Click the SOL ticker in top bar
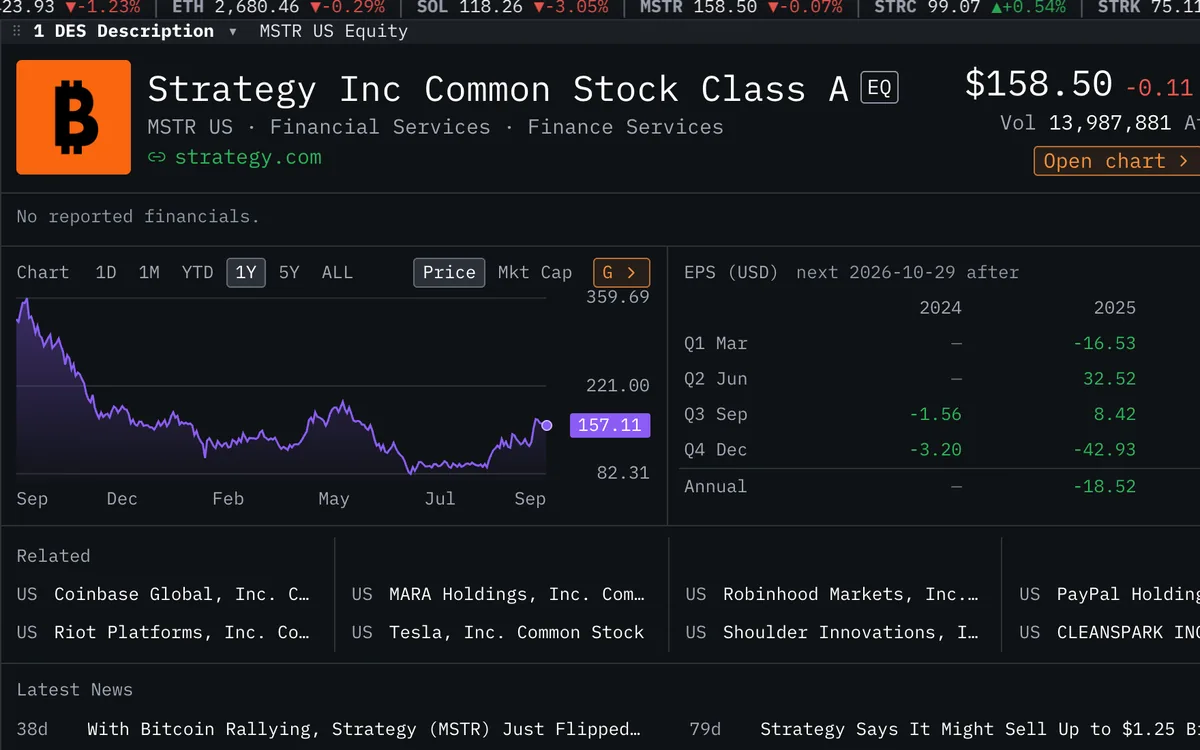The height and width of the screenshot is (750, 1200). [x=512, y=7]
